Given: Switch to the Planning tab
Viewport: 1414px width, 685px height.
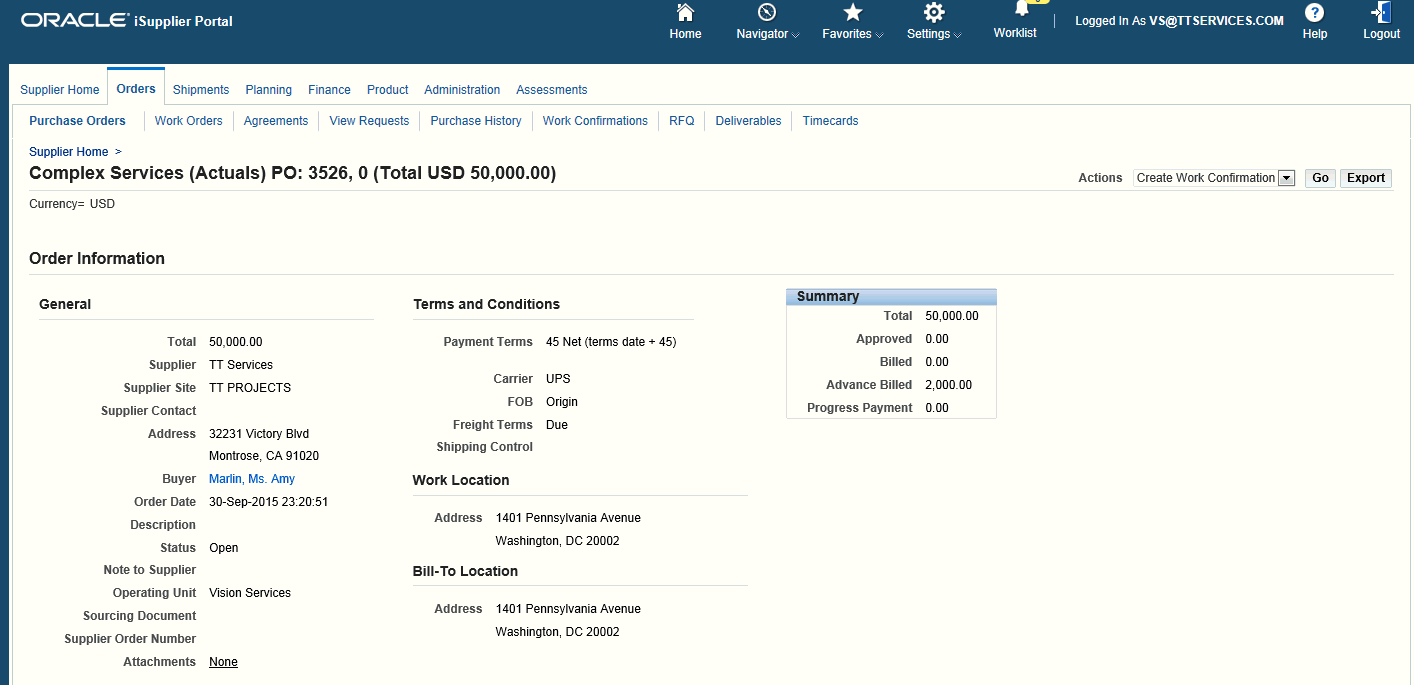Looking at the screenshot, I should [269, 90].
